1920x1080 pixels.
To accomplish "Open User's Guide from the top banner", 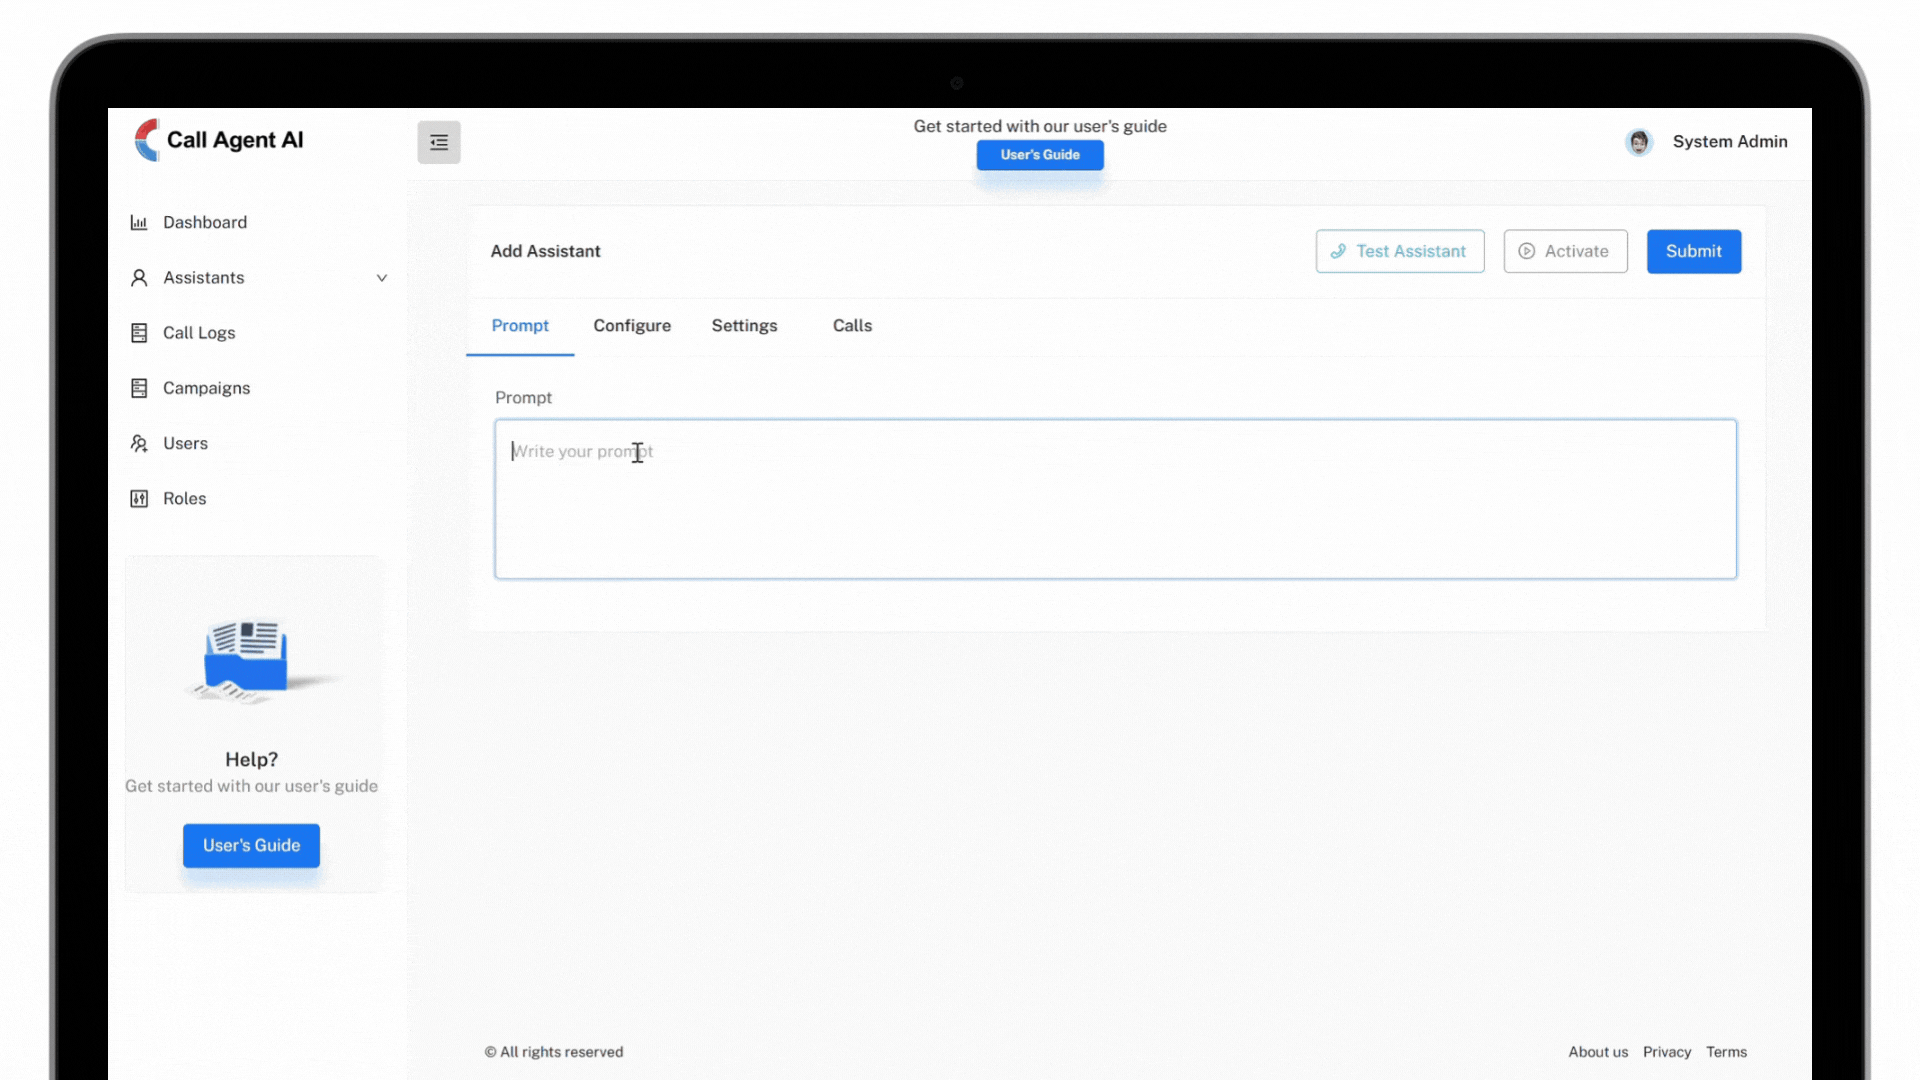I will coord(1040,155).
